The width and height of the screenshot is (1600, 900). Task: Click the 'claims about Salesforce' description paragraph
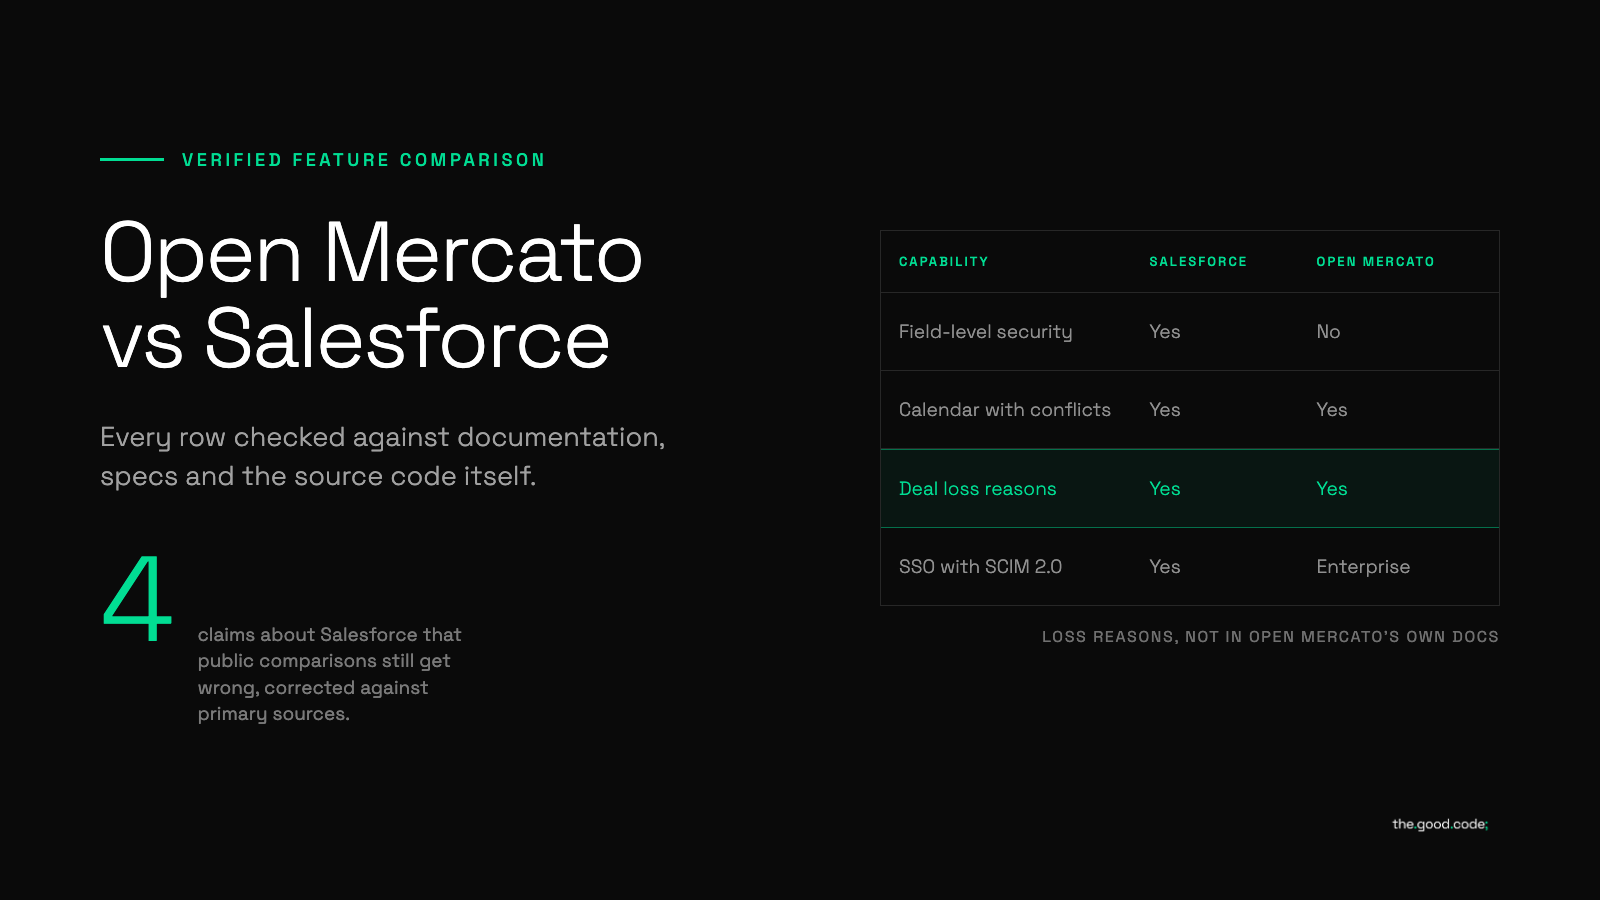[x=330, y=674]
